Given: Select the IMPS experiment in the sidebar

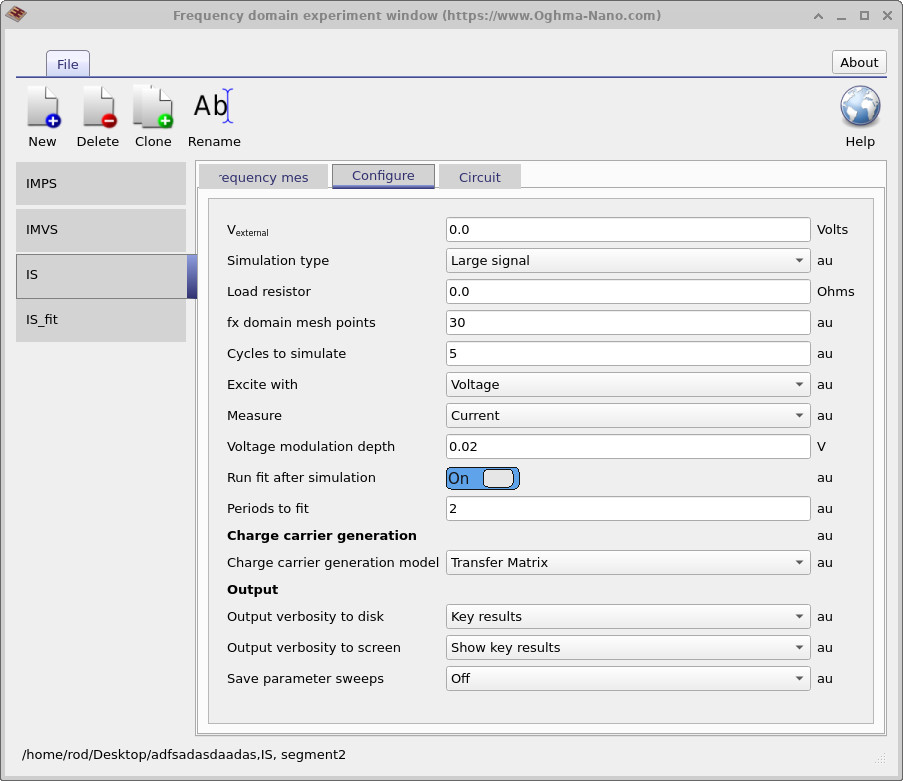Looking at the screenshot, I should pyautogui.click(x=100, y=184).
